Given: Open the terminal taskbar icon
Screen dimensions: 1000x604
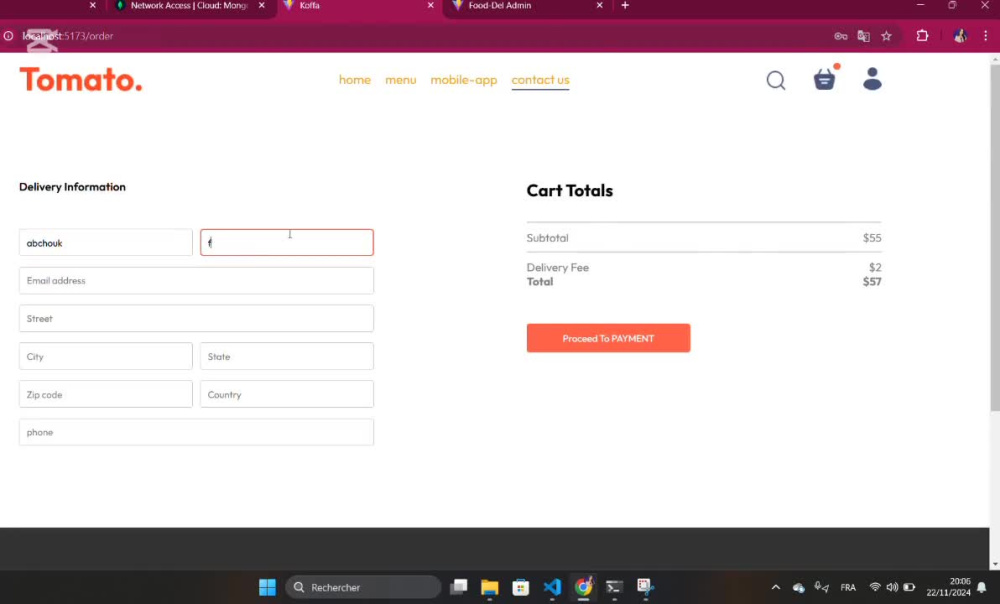Looking at the screenshot, I should pyautogui.click(x=614, y=587).
